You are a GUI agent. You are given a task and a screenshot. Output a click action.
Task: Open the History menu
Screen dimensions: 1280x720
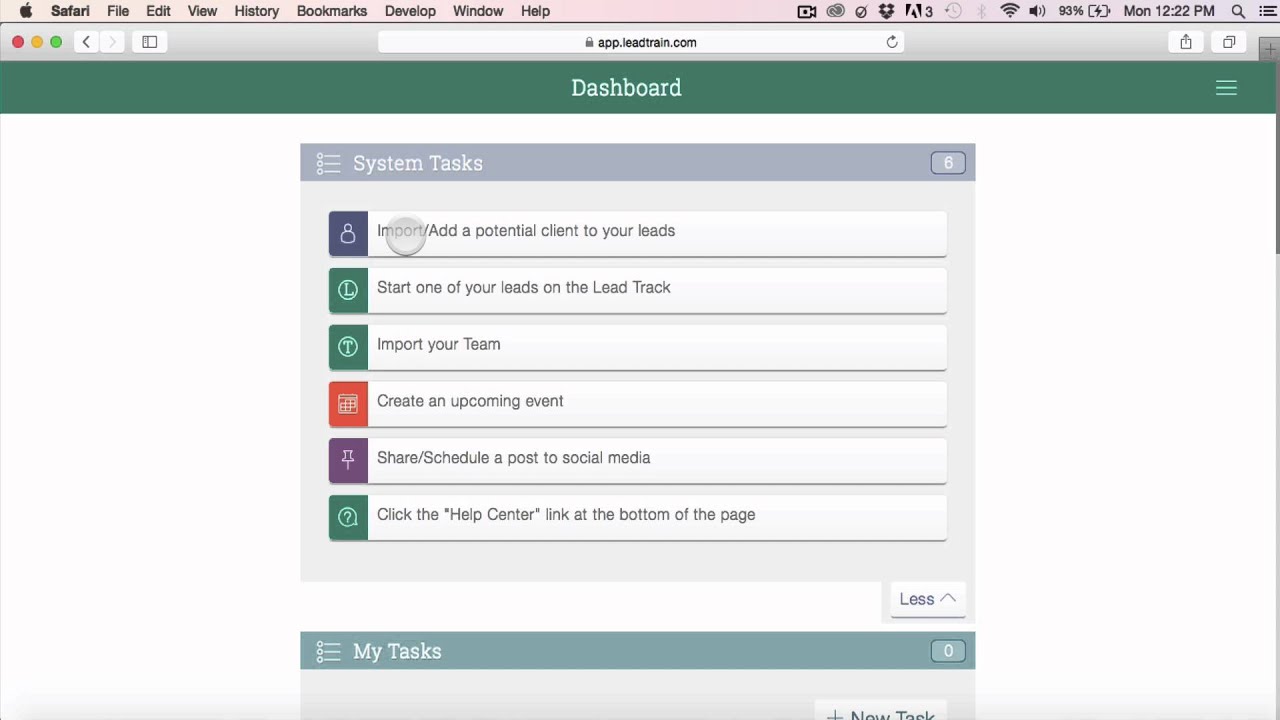pos(257,11)
